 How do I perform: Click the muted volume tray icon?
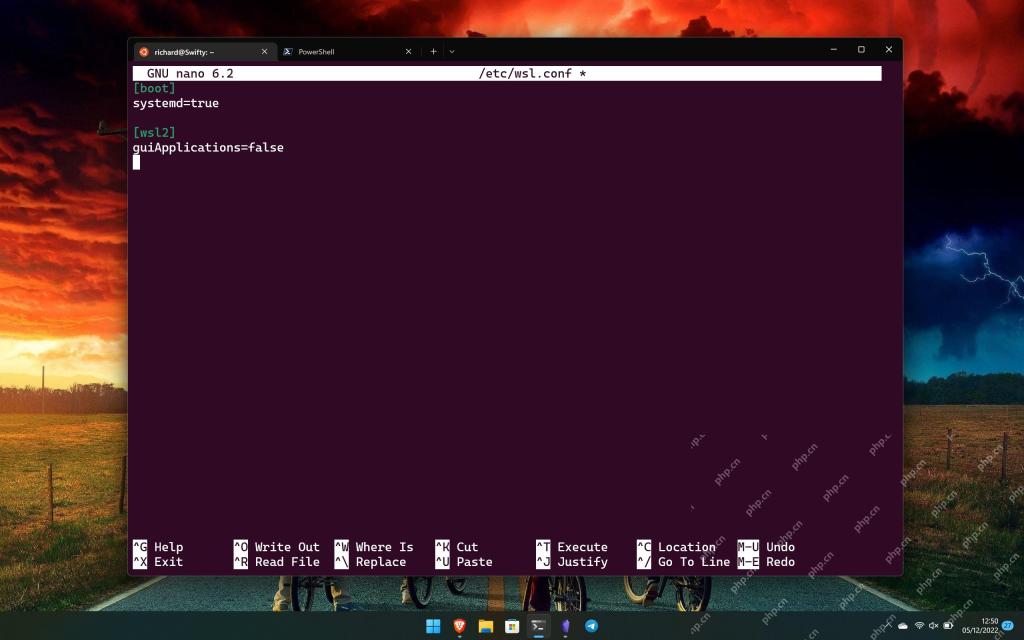[933, 626]
